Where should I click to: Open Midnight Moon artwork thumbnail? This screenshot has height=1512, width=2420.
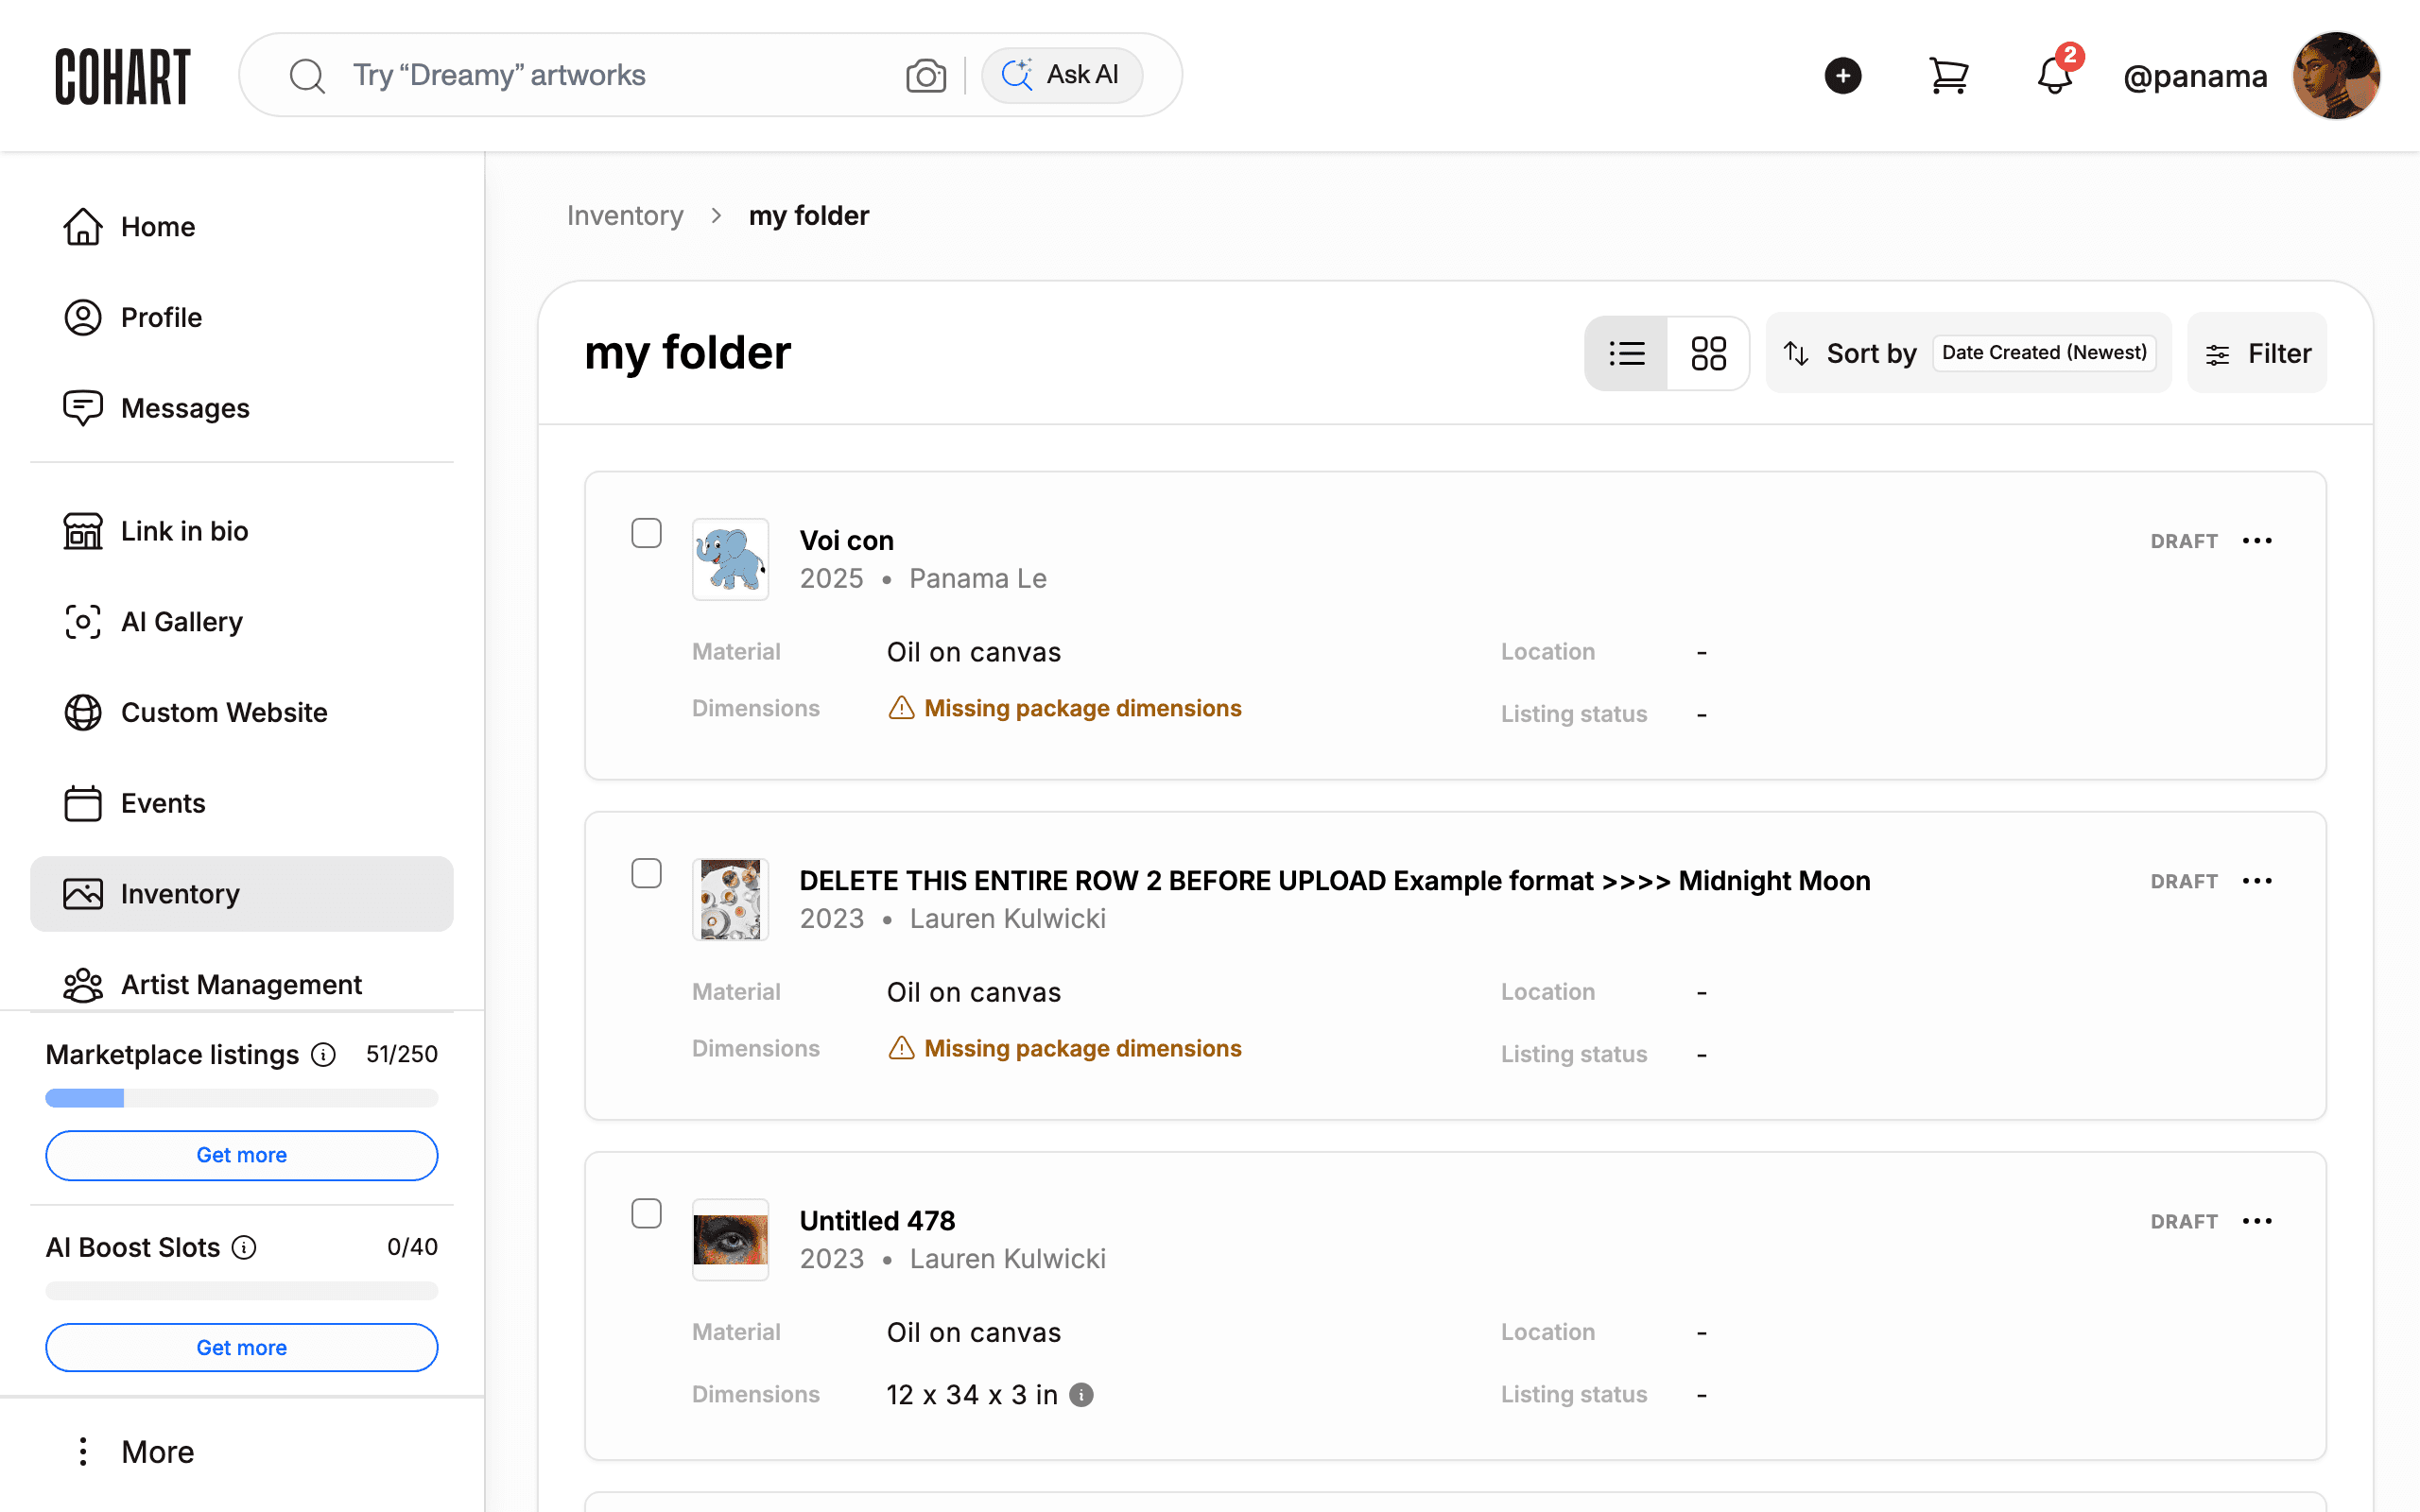point(731,899)
